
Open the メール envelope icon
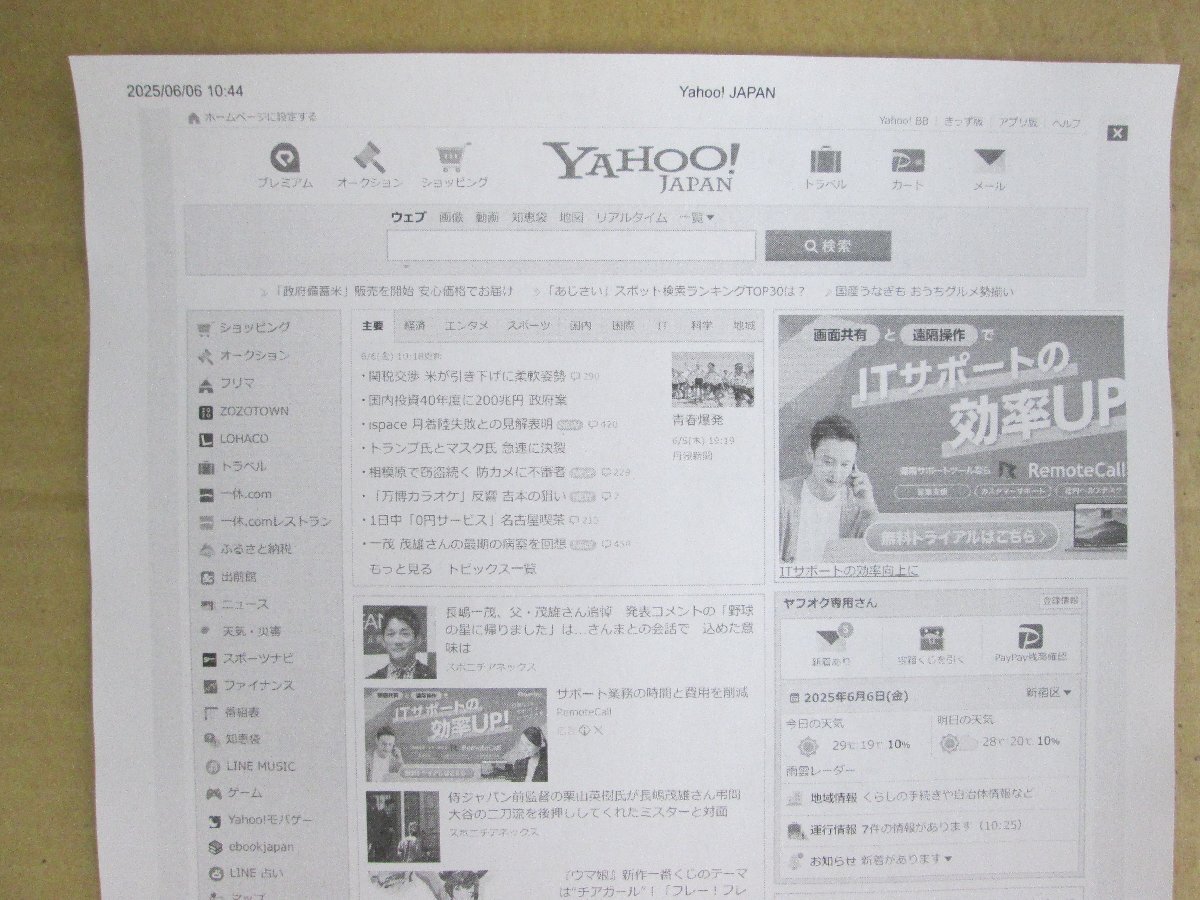coord(989,161)
